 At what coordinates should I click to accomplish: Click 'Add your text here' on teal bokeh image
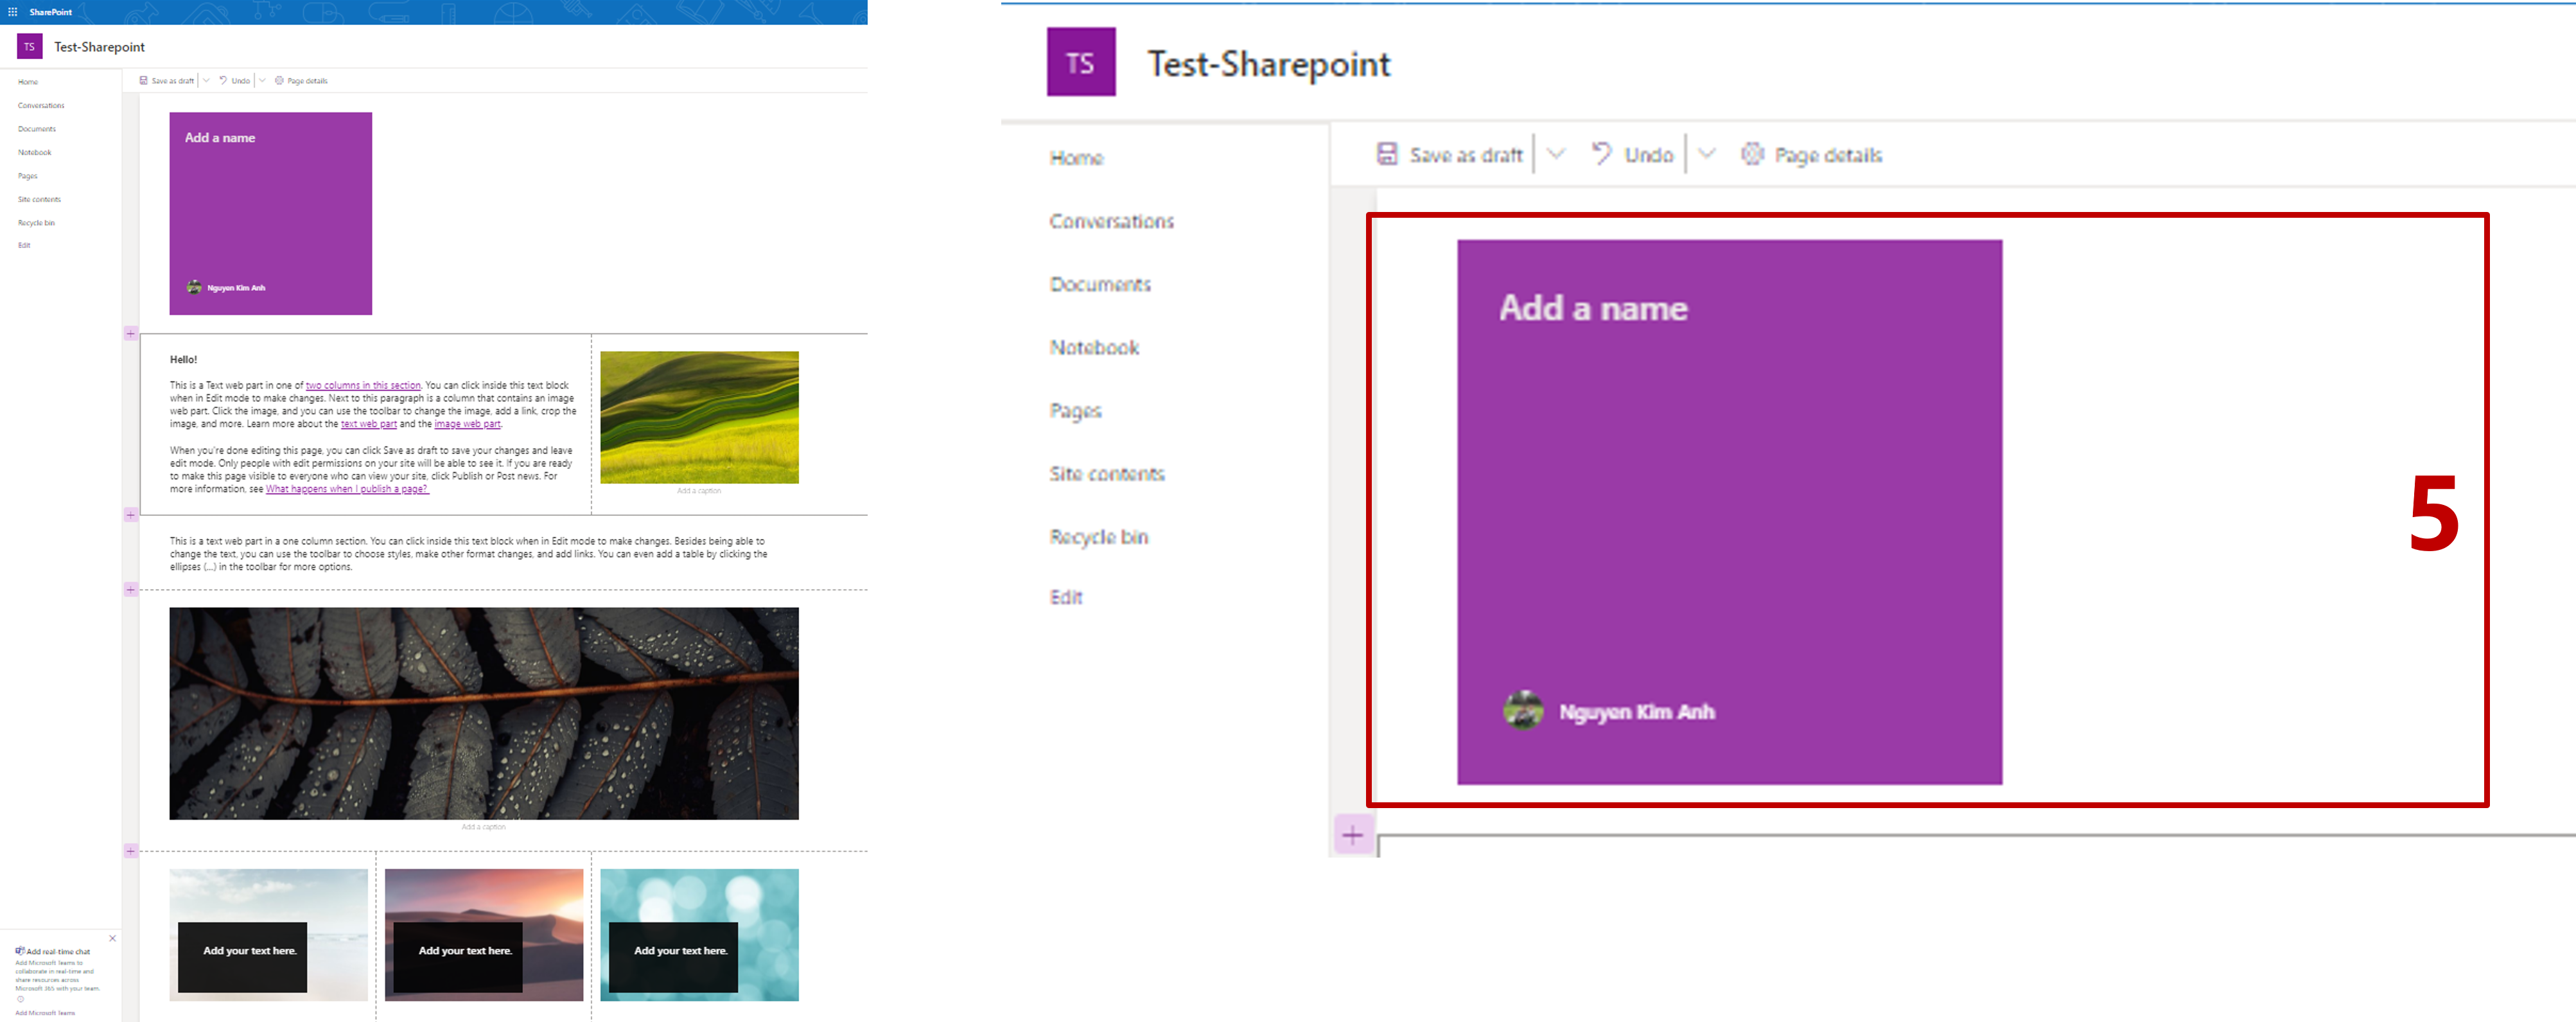tap(680, 951)
